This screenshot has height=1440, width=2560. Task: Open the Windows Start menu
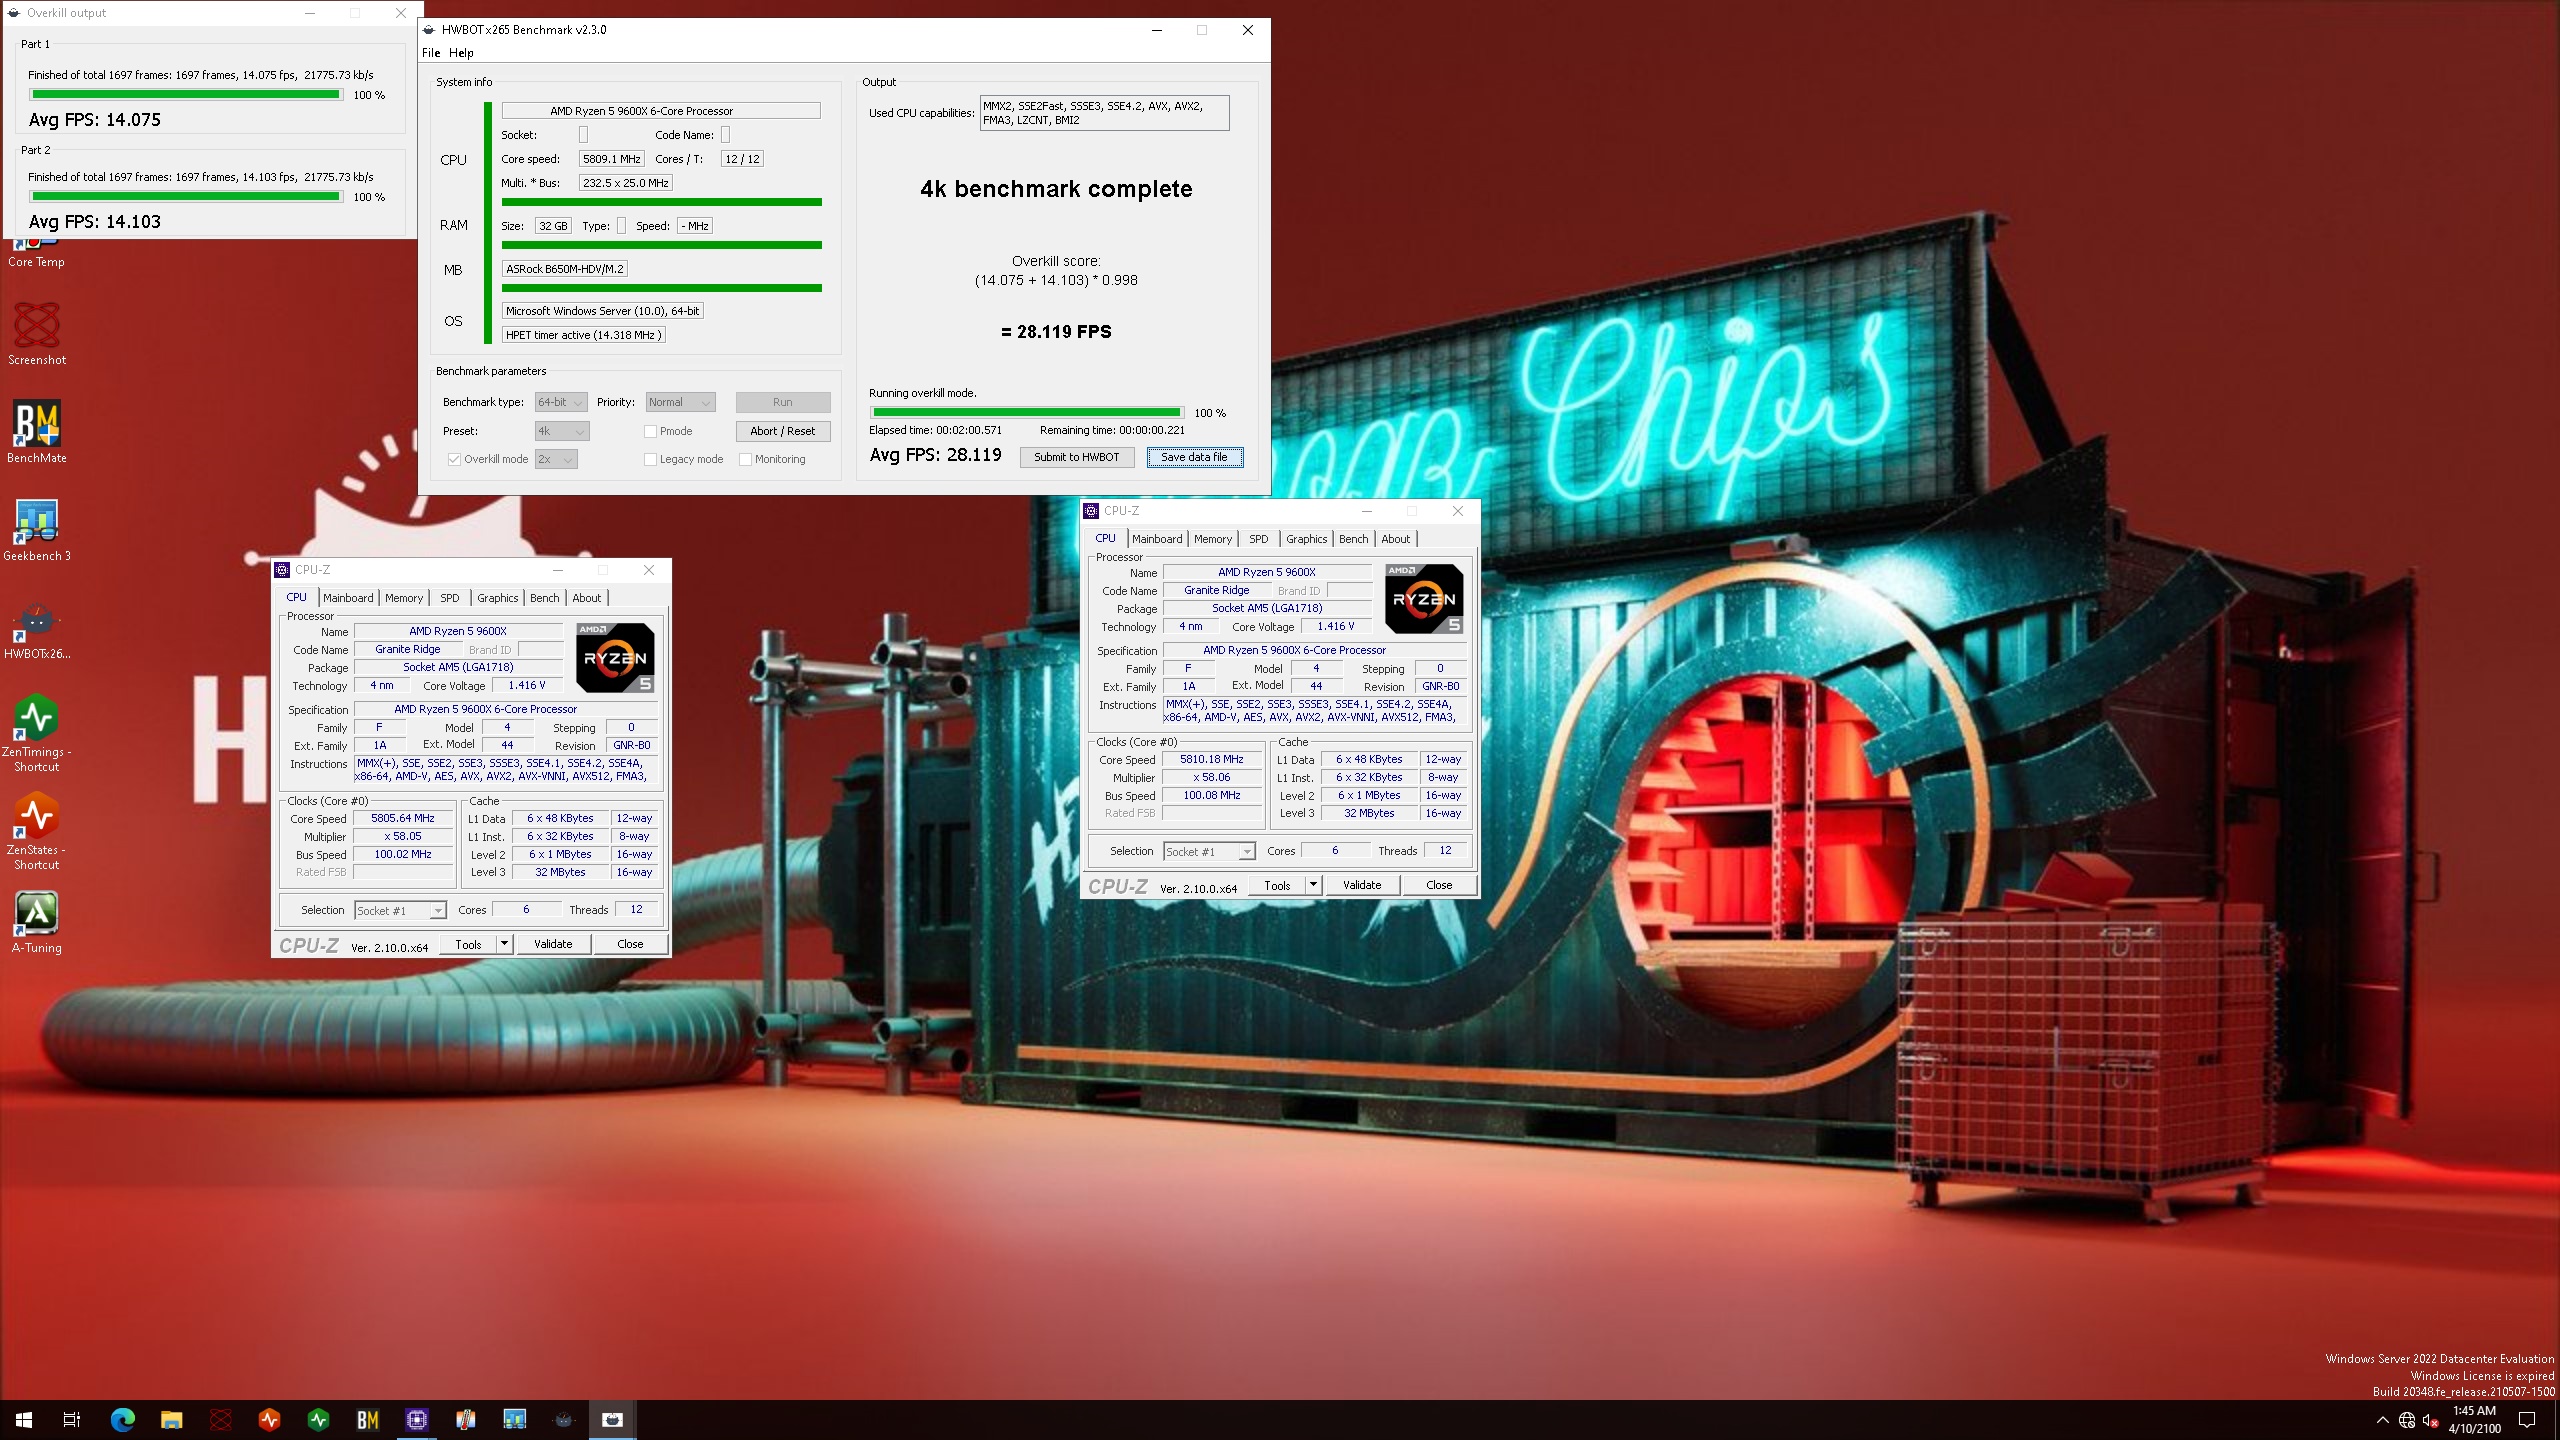pos(24,1419)
